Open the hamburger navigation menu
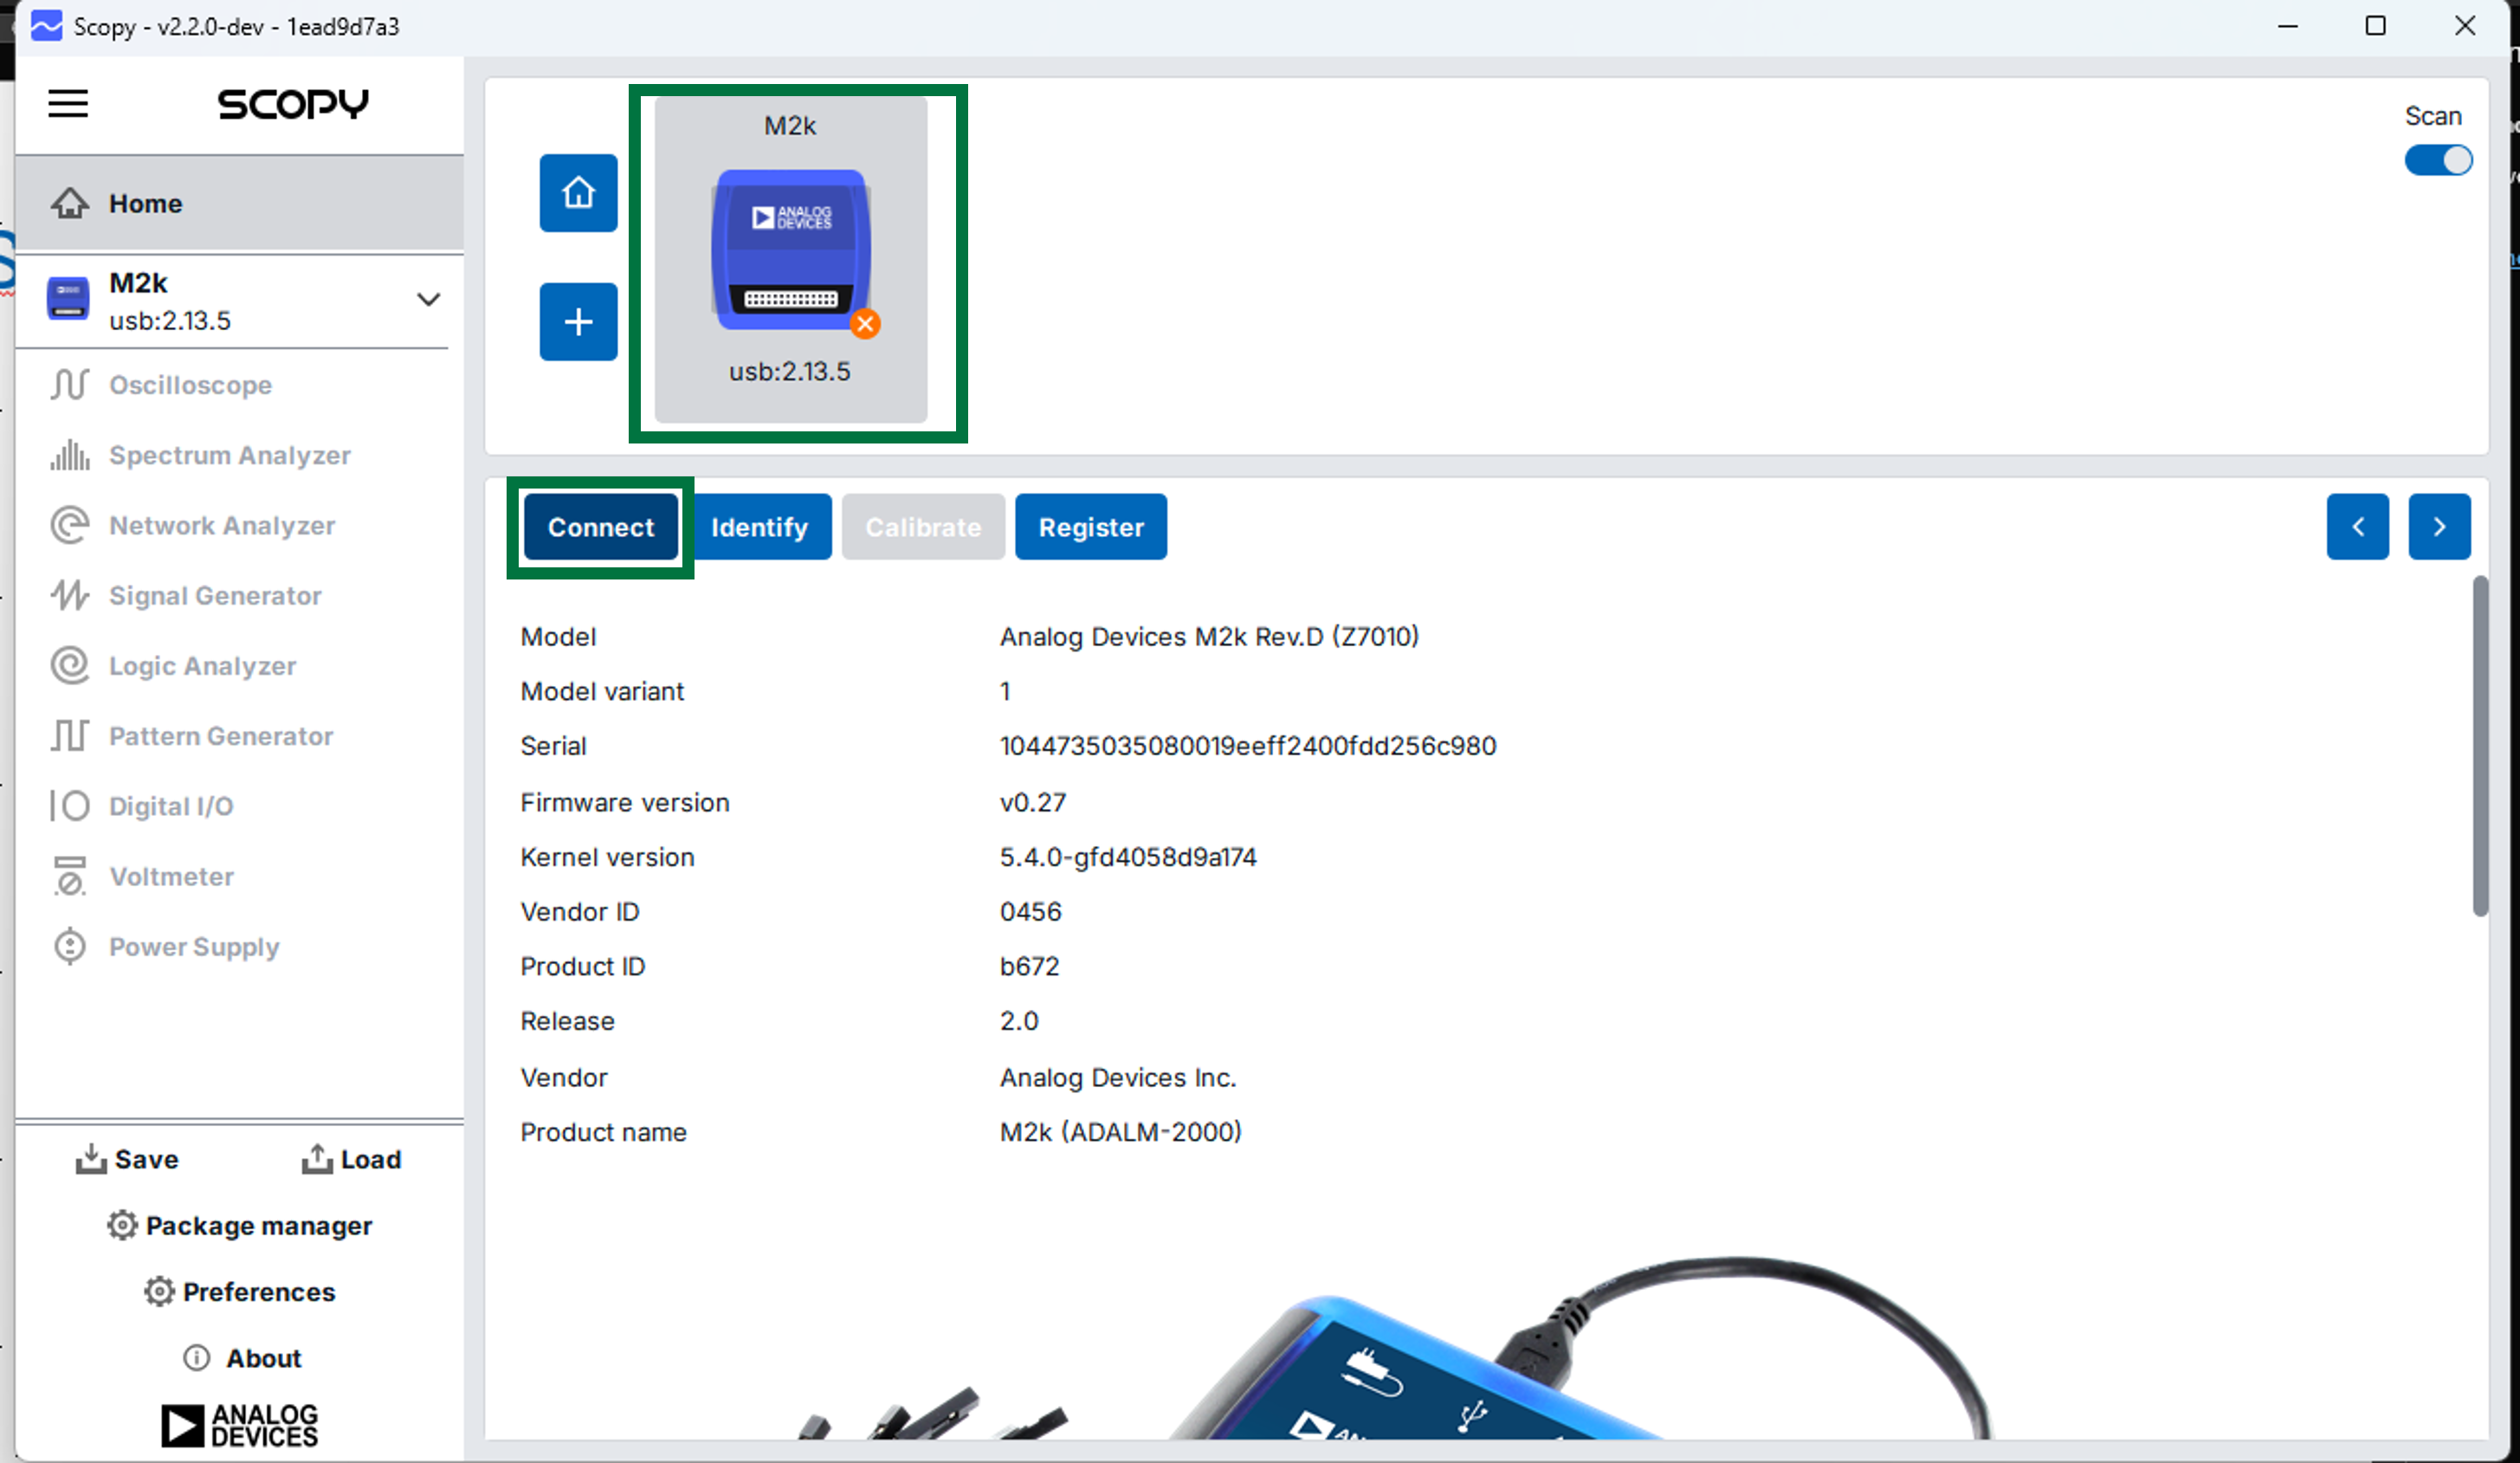Viewport: 2520px width, 1463px height. coord(67,104)
